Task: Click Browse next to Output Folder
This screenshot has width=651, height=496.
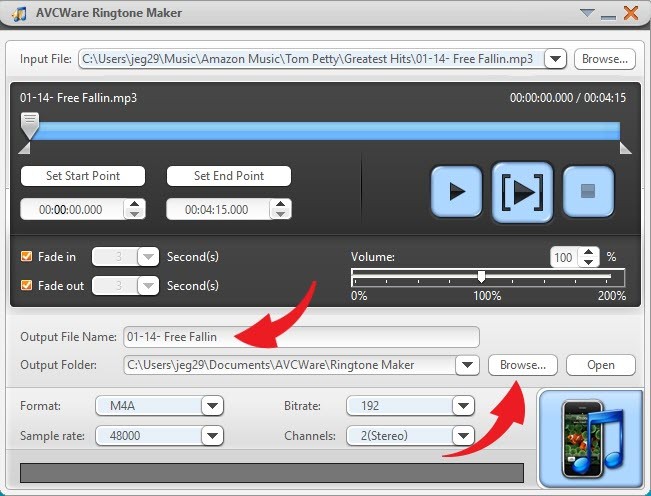Action: (x=523, y=365)
